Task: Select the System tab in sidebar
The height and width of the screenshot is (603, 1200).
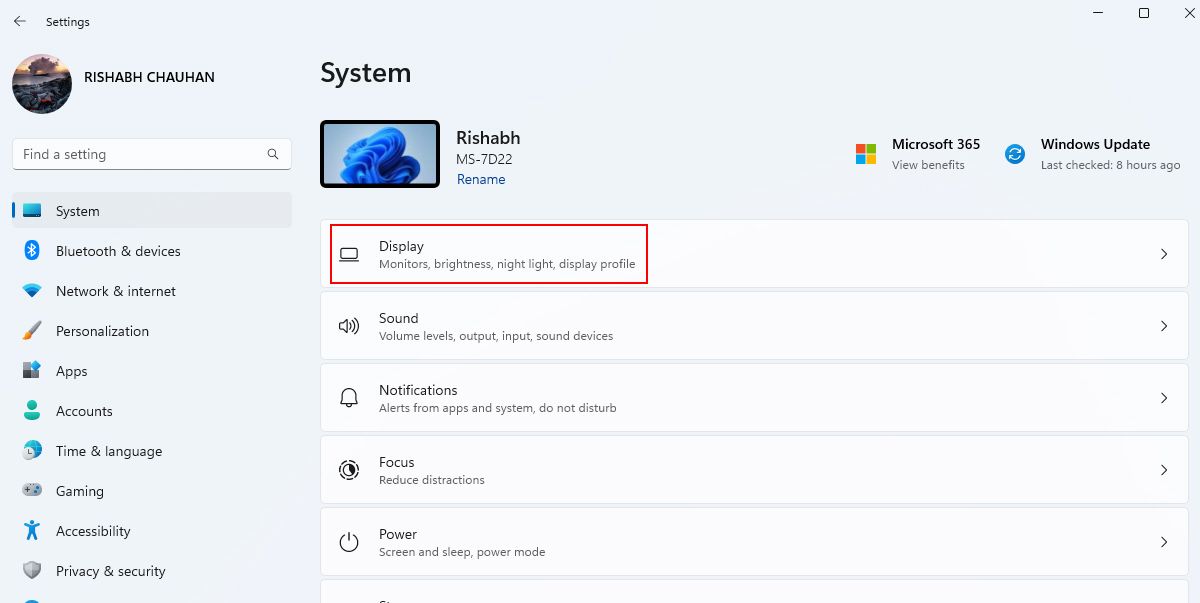Action: 78,211
